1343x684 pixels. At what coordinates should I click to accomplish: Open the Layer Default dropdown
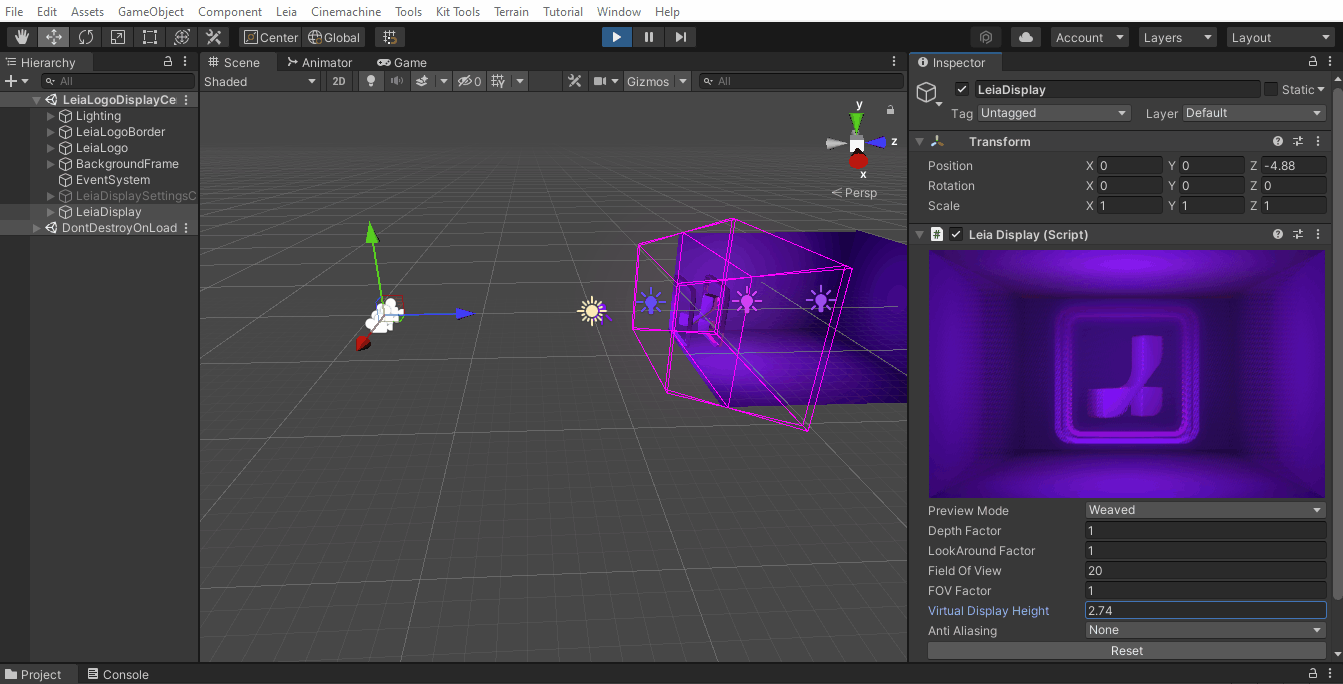[1255, 113]
